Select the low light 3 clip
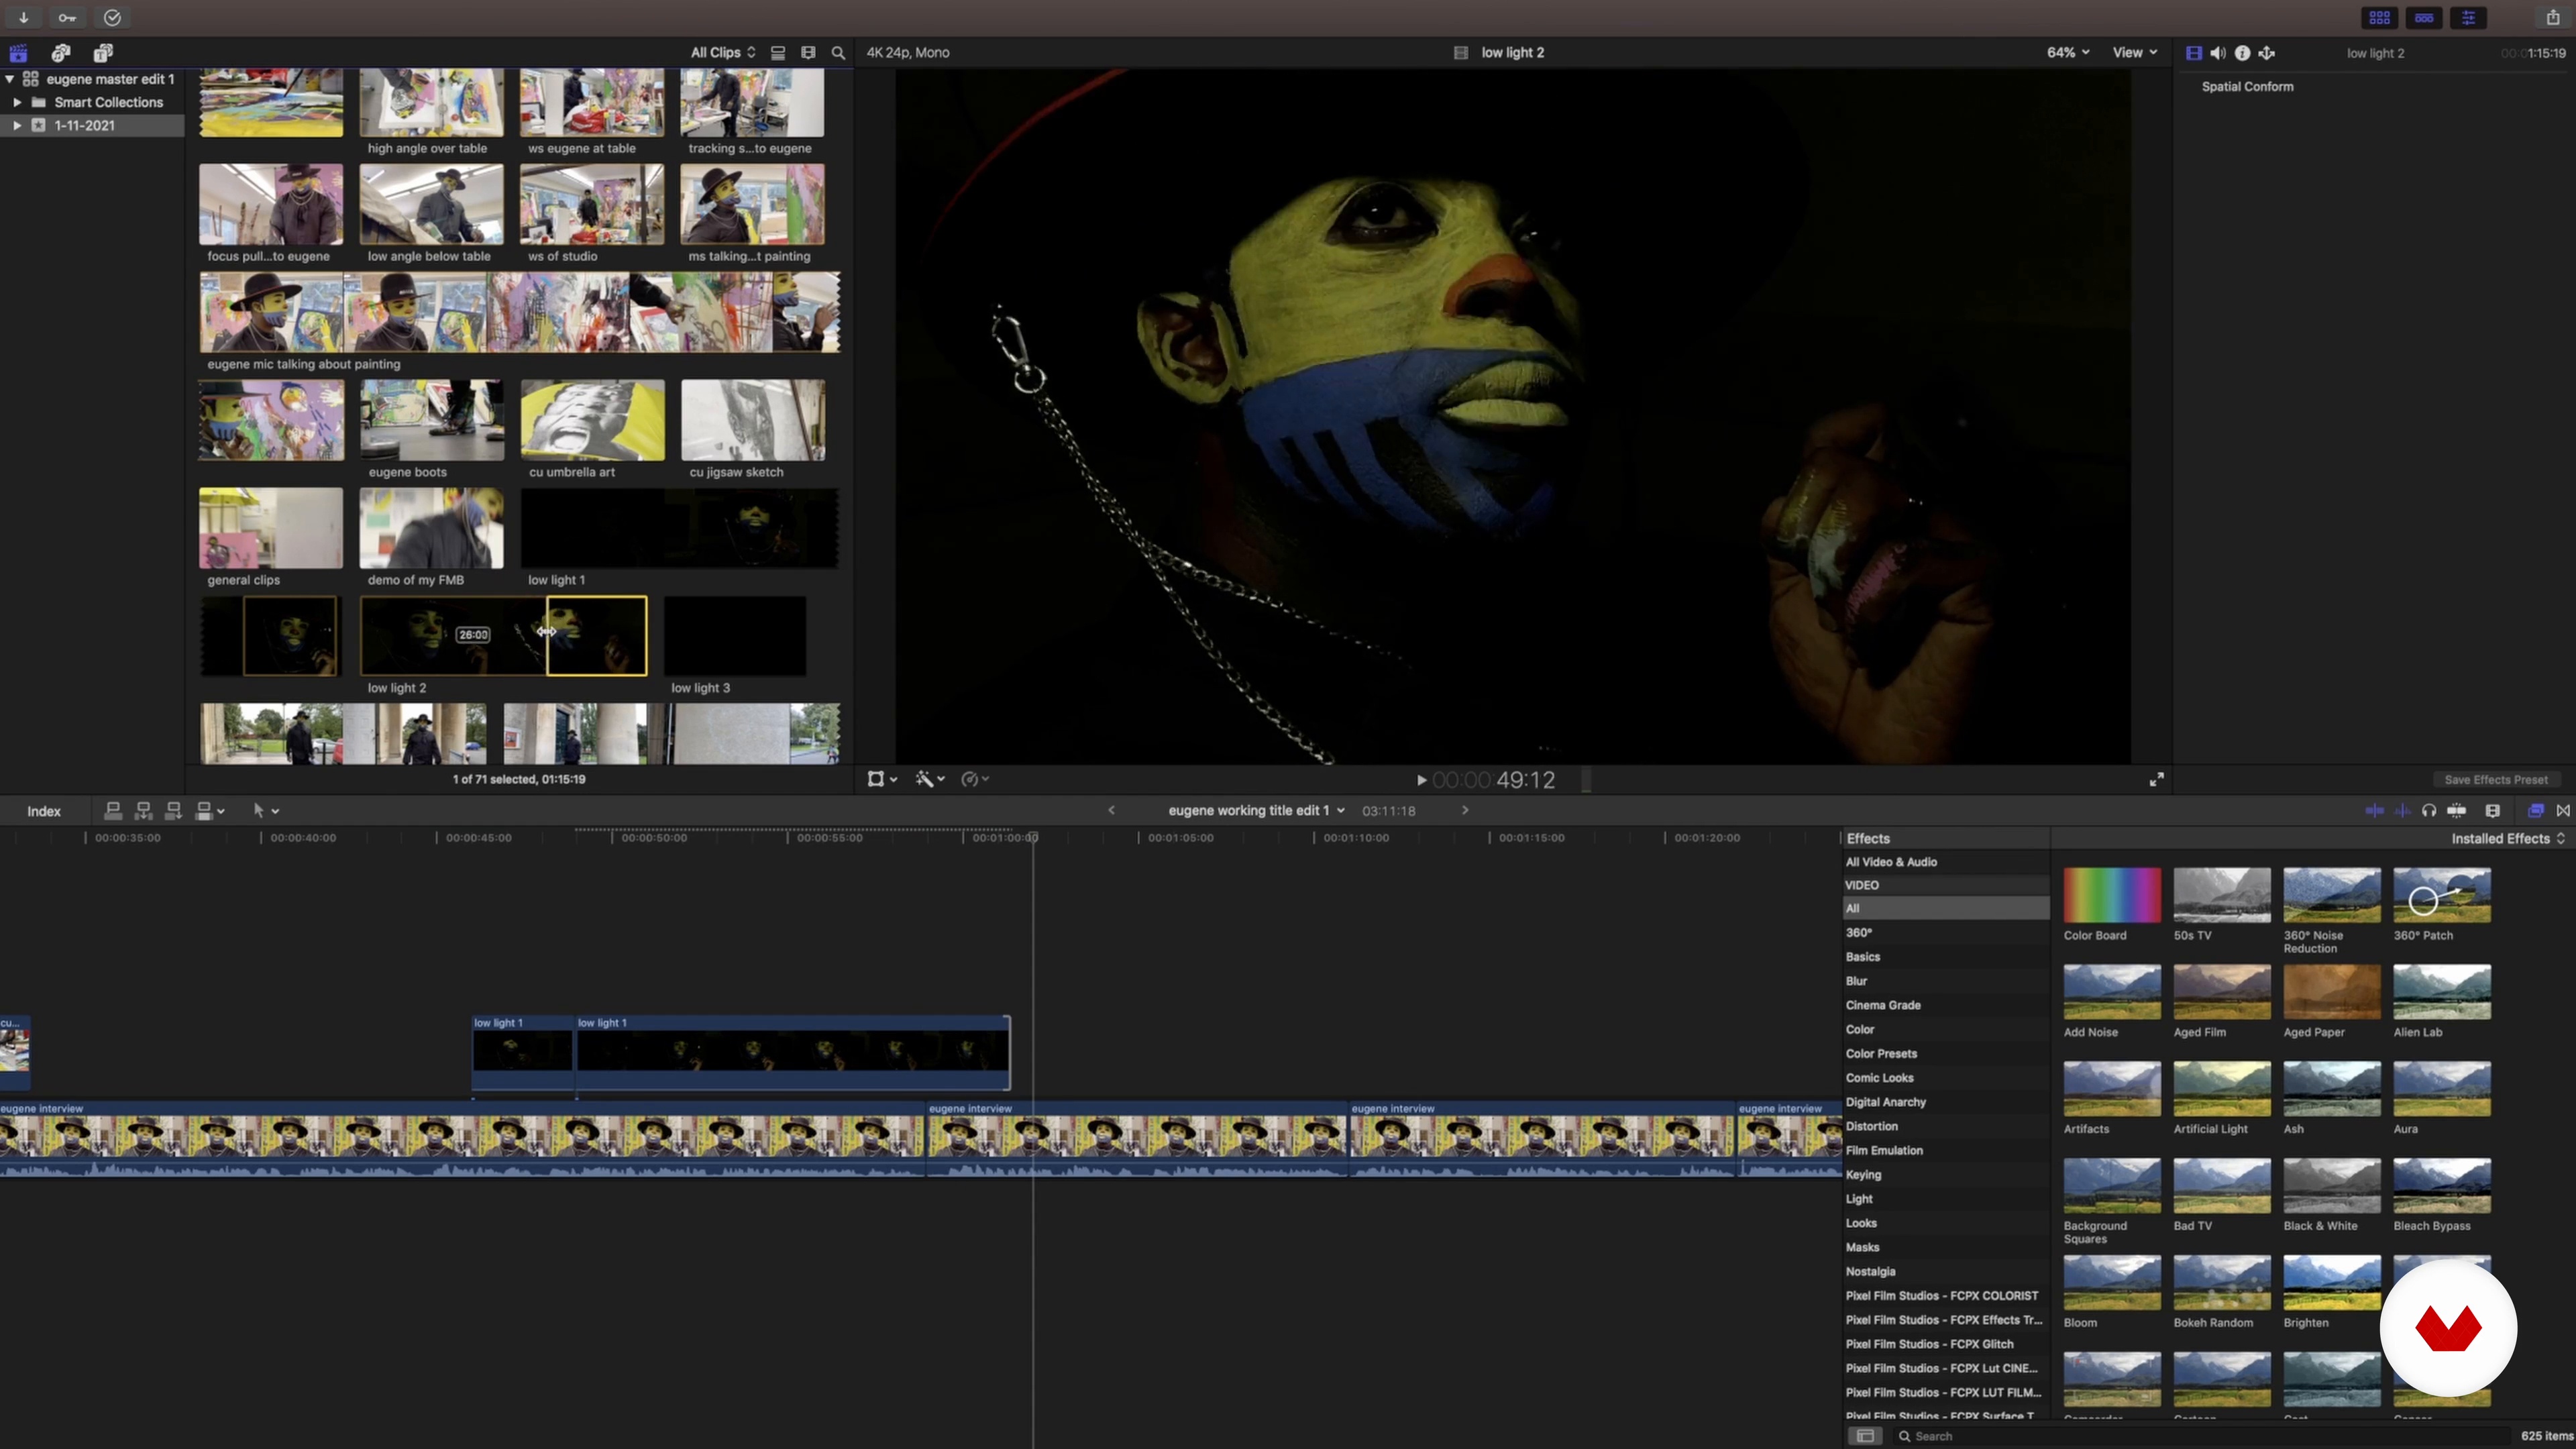 pyautogui.click(x=735, y=636)
